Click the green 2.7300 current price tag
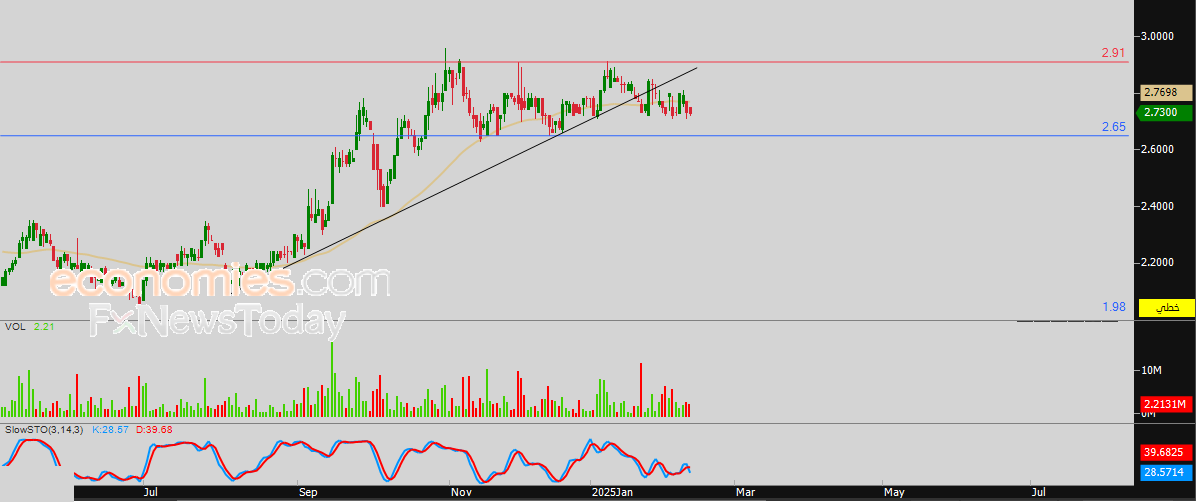This screenshot has height=502, width=1196. (1165, 112)
